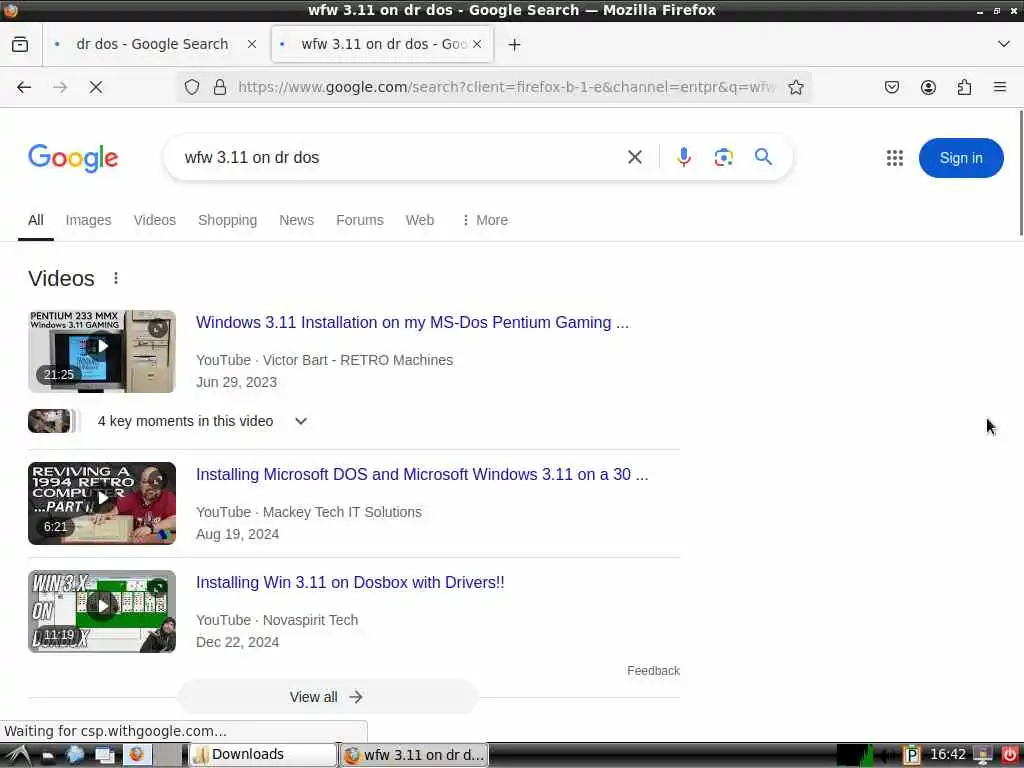The height and width of the screenshot is (768, 1024).
Task: Play the Win 3.x on Dosbox thumbnail
Action: [102, 611]
